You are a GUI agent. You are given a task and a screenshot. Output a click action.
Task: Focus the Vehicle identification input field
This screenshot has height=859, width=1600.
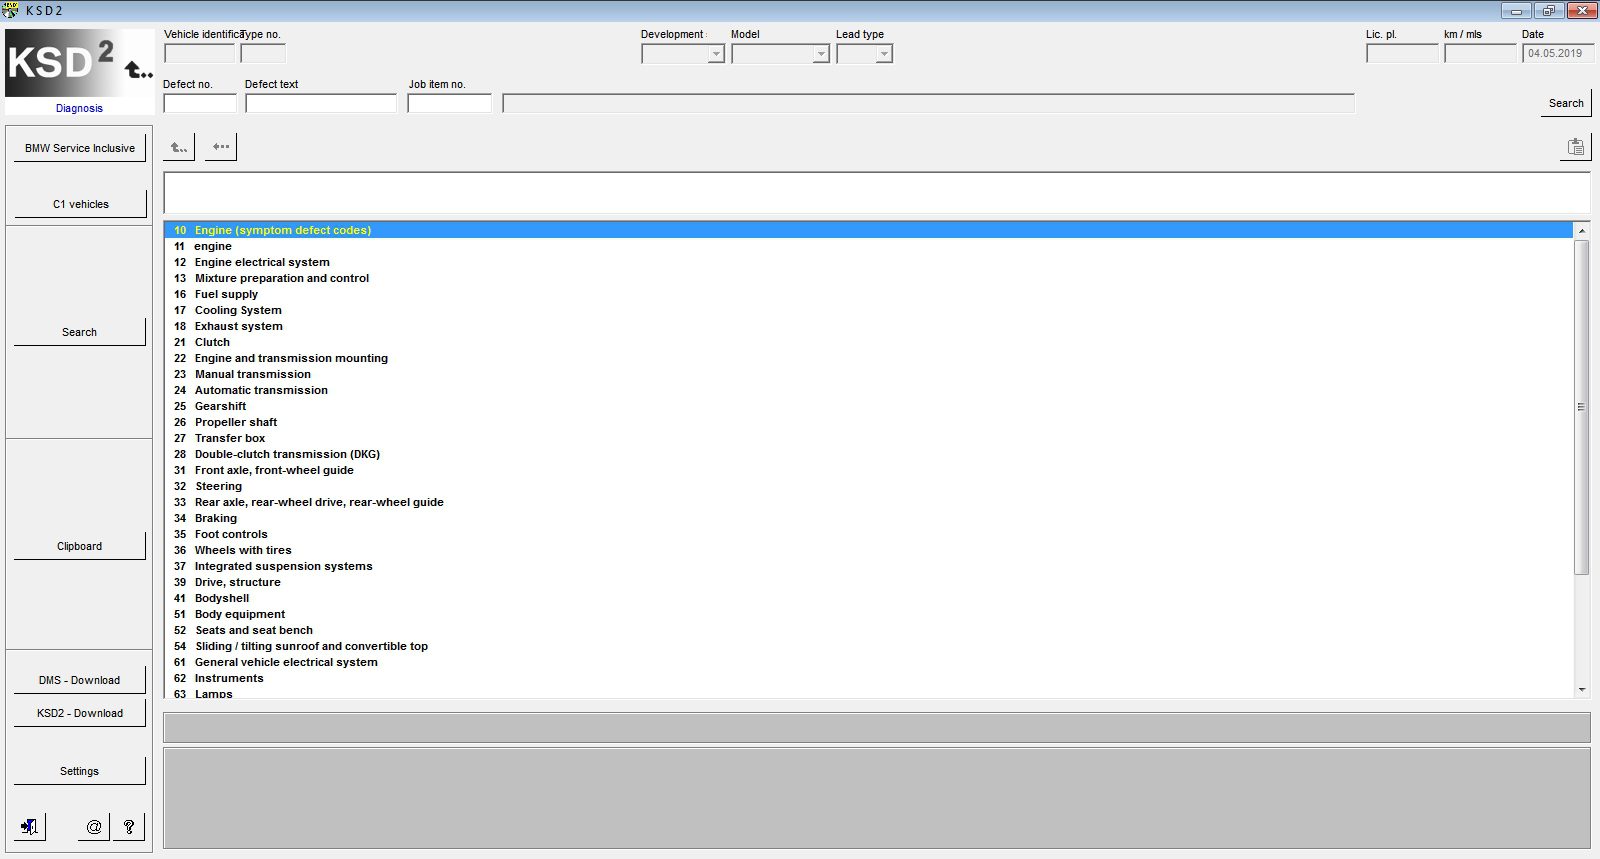pos(199,54)
